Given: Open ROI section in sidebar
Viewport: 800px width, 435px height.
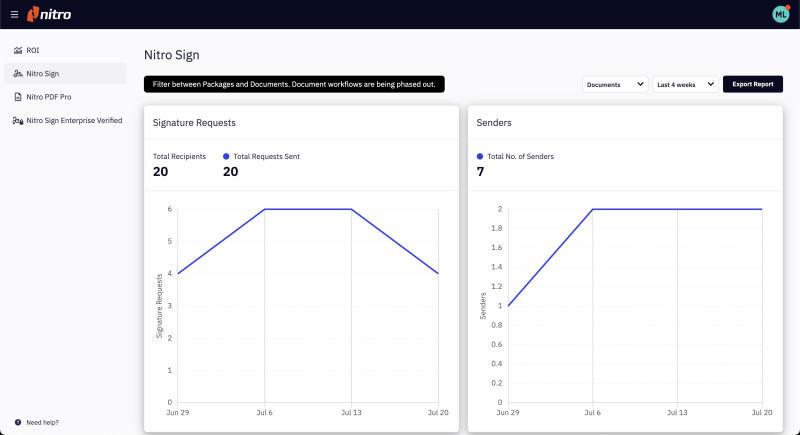Looking at the screenshot, I should 66,50.
